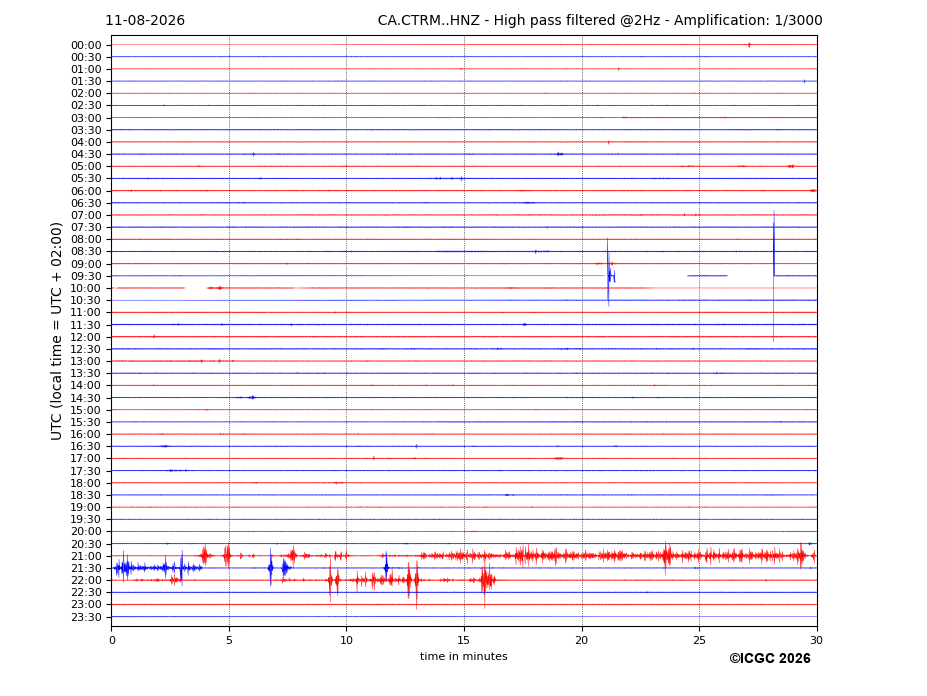
Task: Click the red event on 10:00 trace near minute 4
Action: (215, 288)
